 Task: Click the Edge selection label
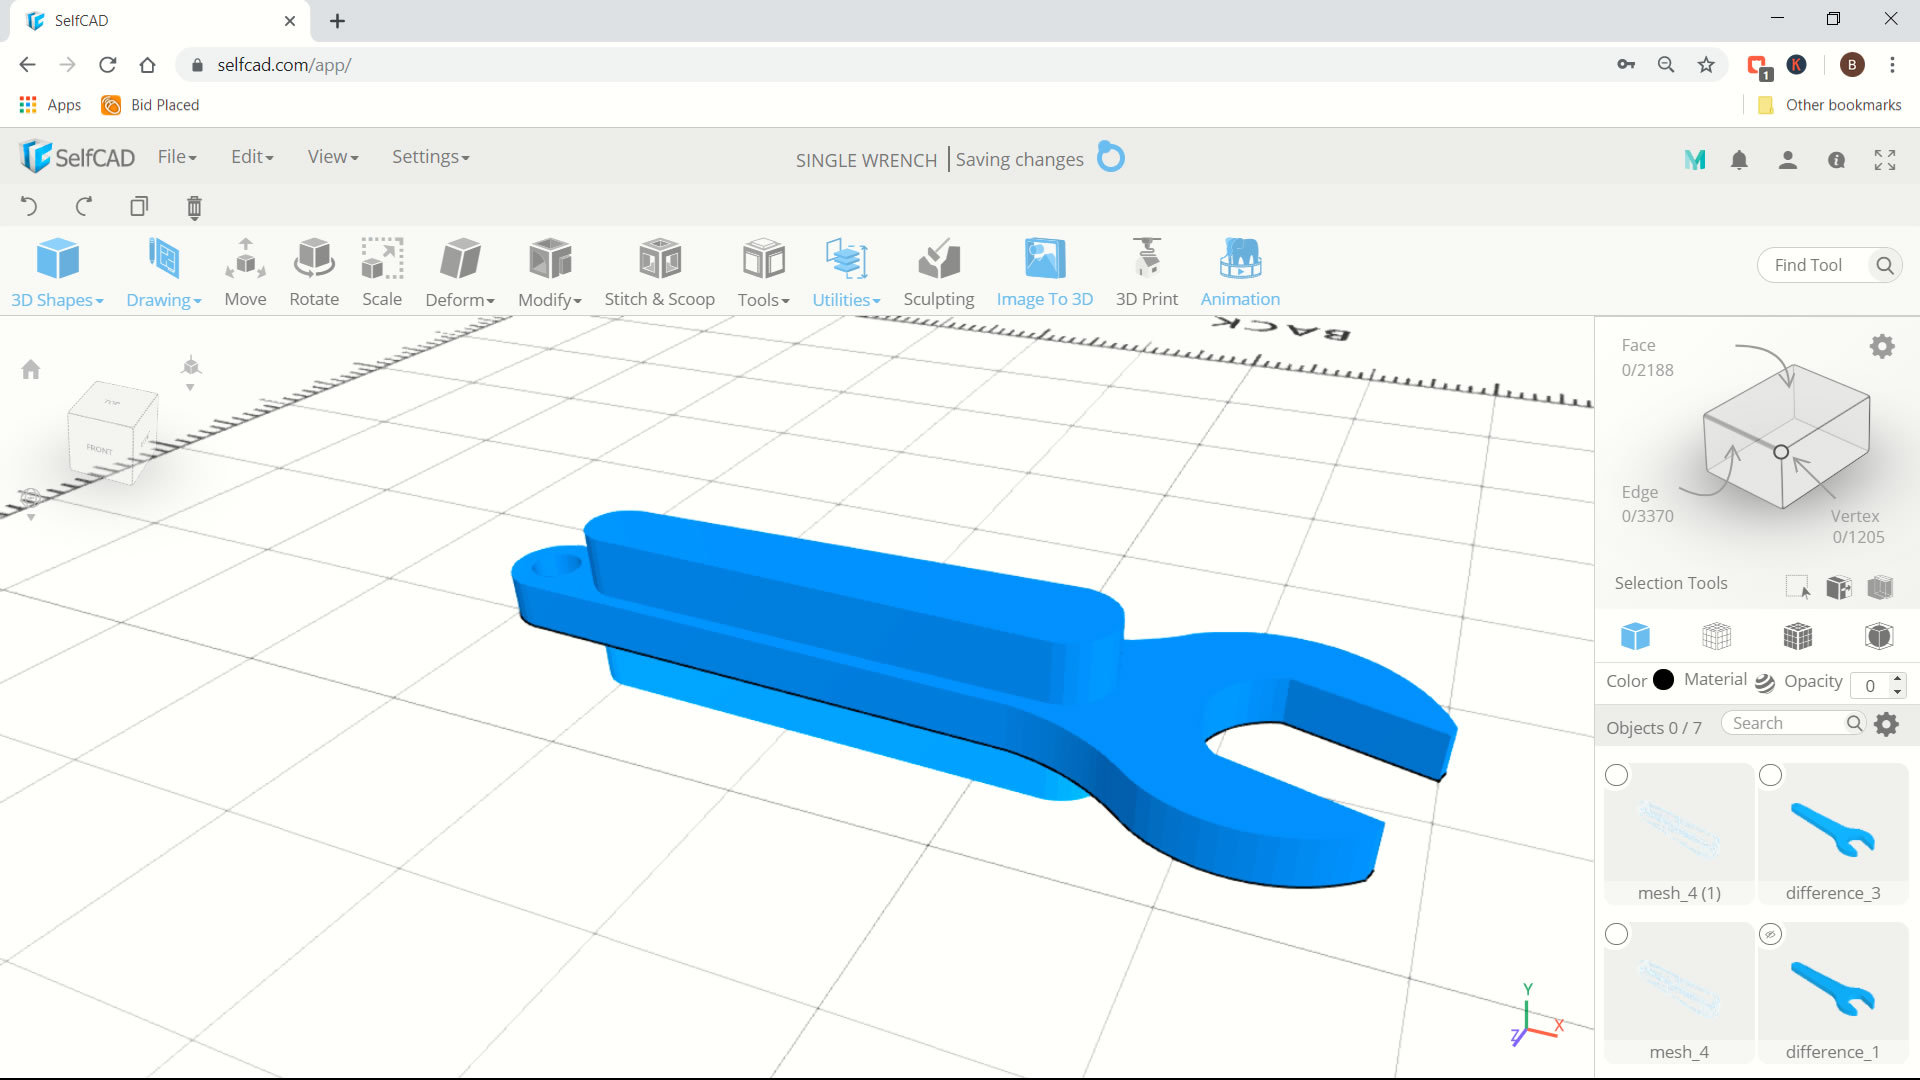click(1640, 492)
